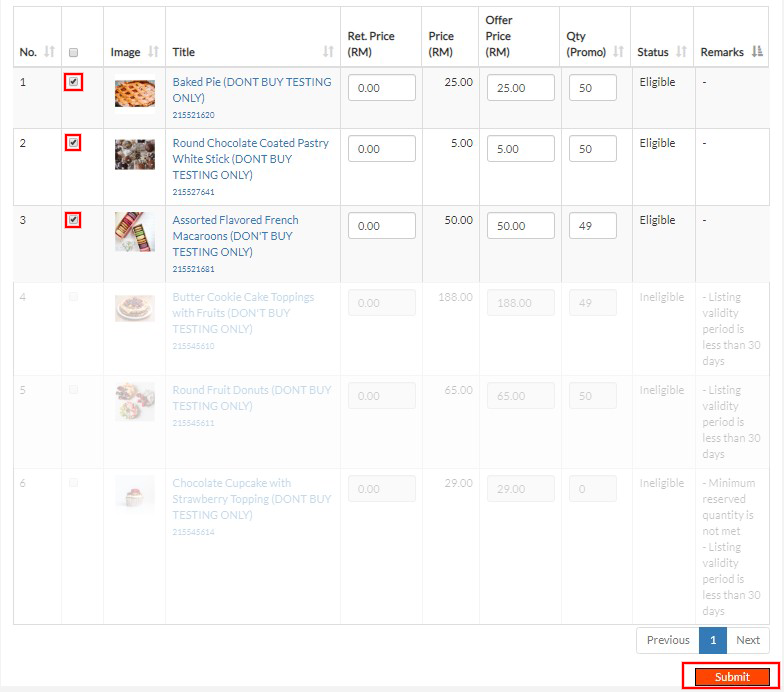Click the chocolate pastry thumbnail image
This screenshot has width=784, height=692.
tap(134, 154)
